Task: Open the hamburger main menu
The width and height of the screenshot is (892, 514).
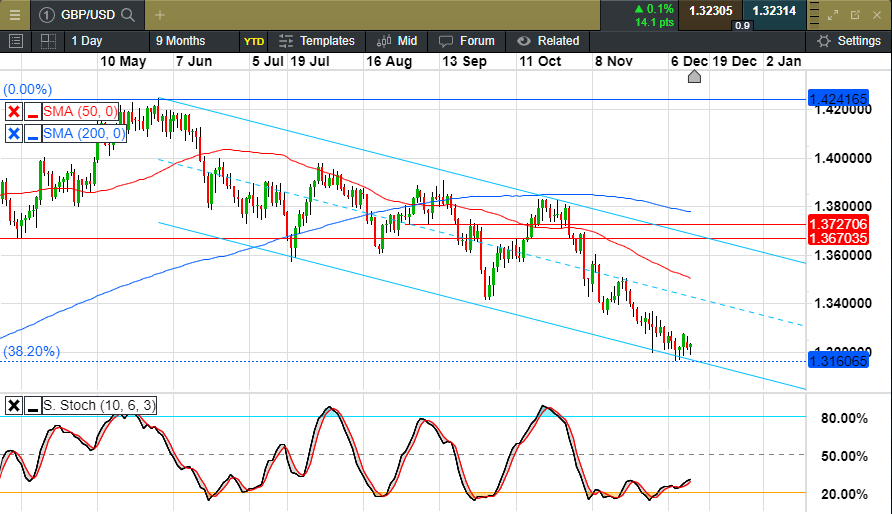Action: [x=14, y=15]
